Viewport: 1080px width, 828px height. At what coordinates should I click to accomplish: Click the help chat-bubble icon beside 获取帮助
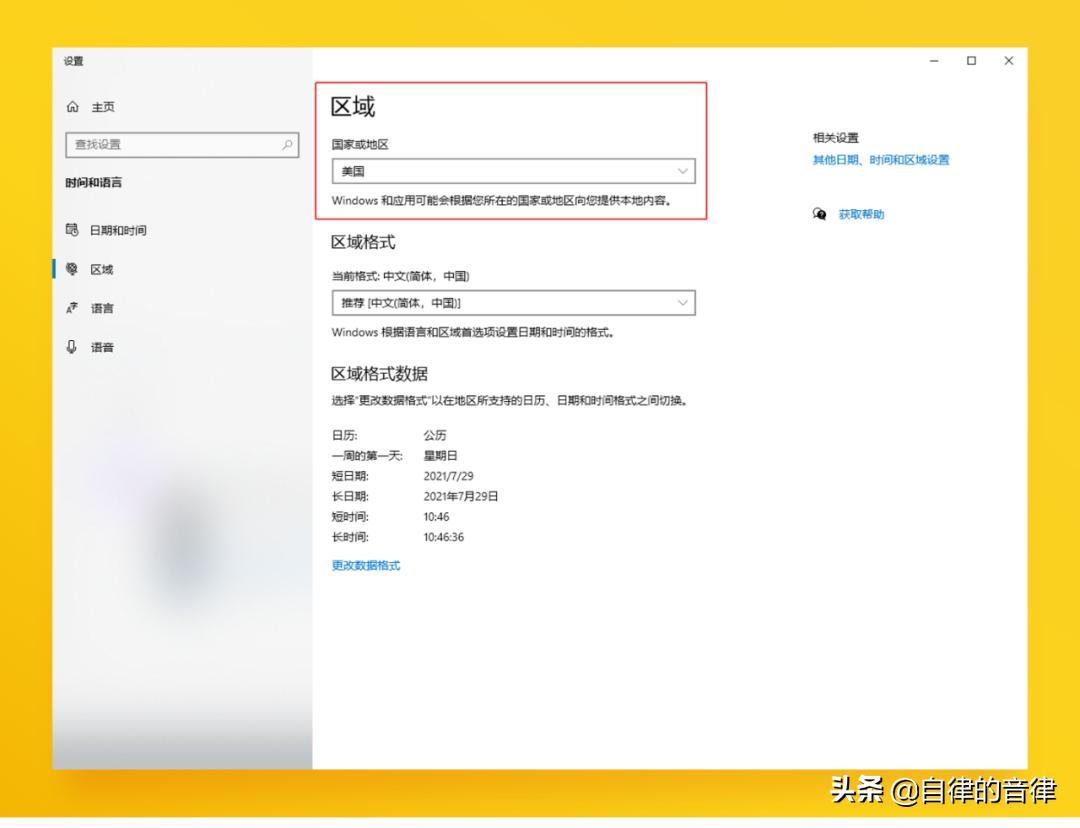[x=820, y=214]
